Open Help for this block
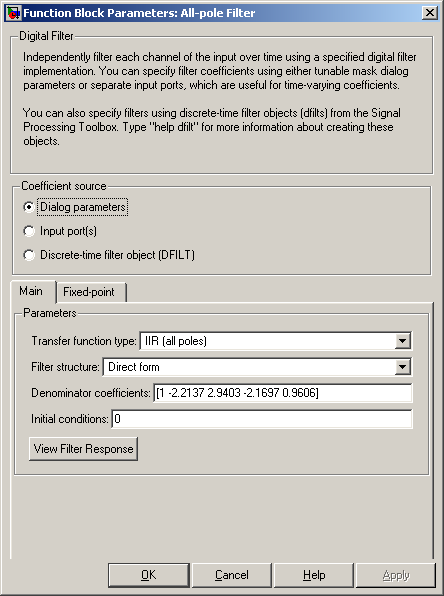The image size is (444, 596). (314, 575)
